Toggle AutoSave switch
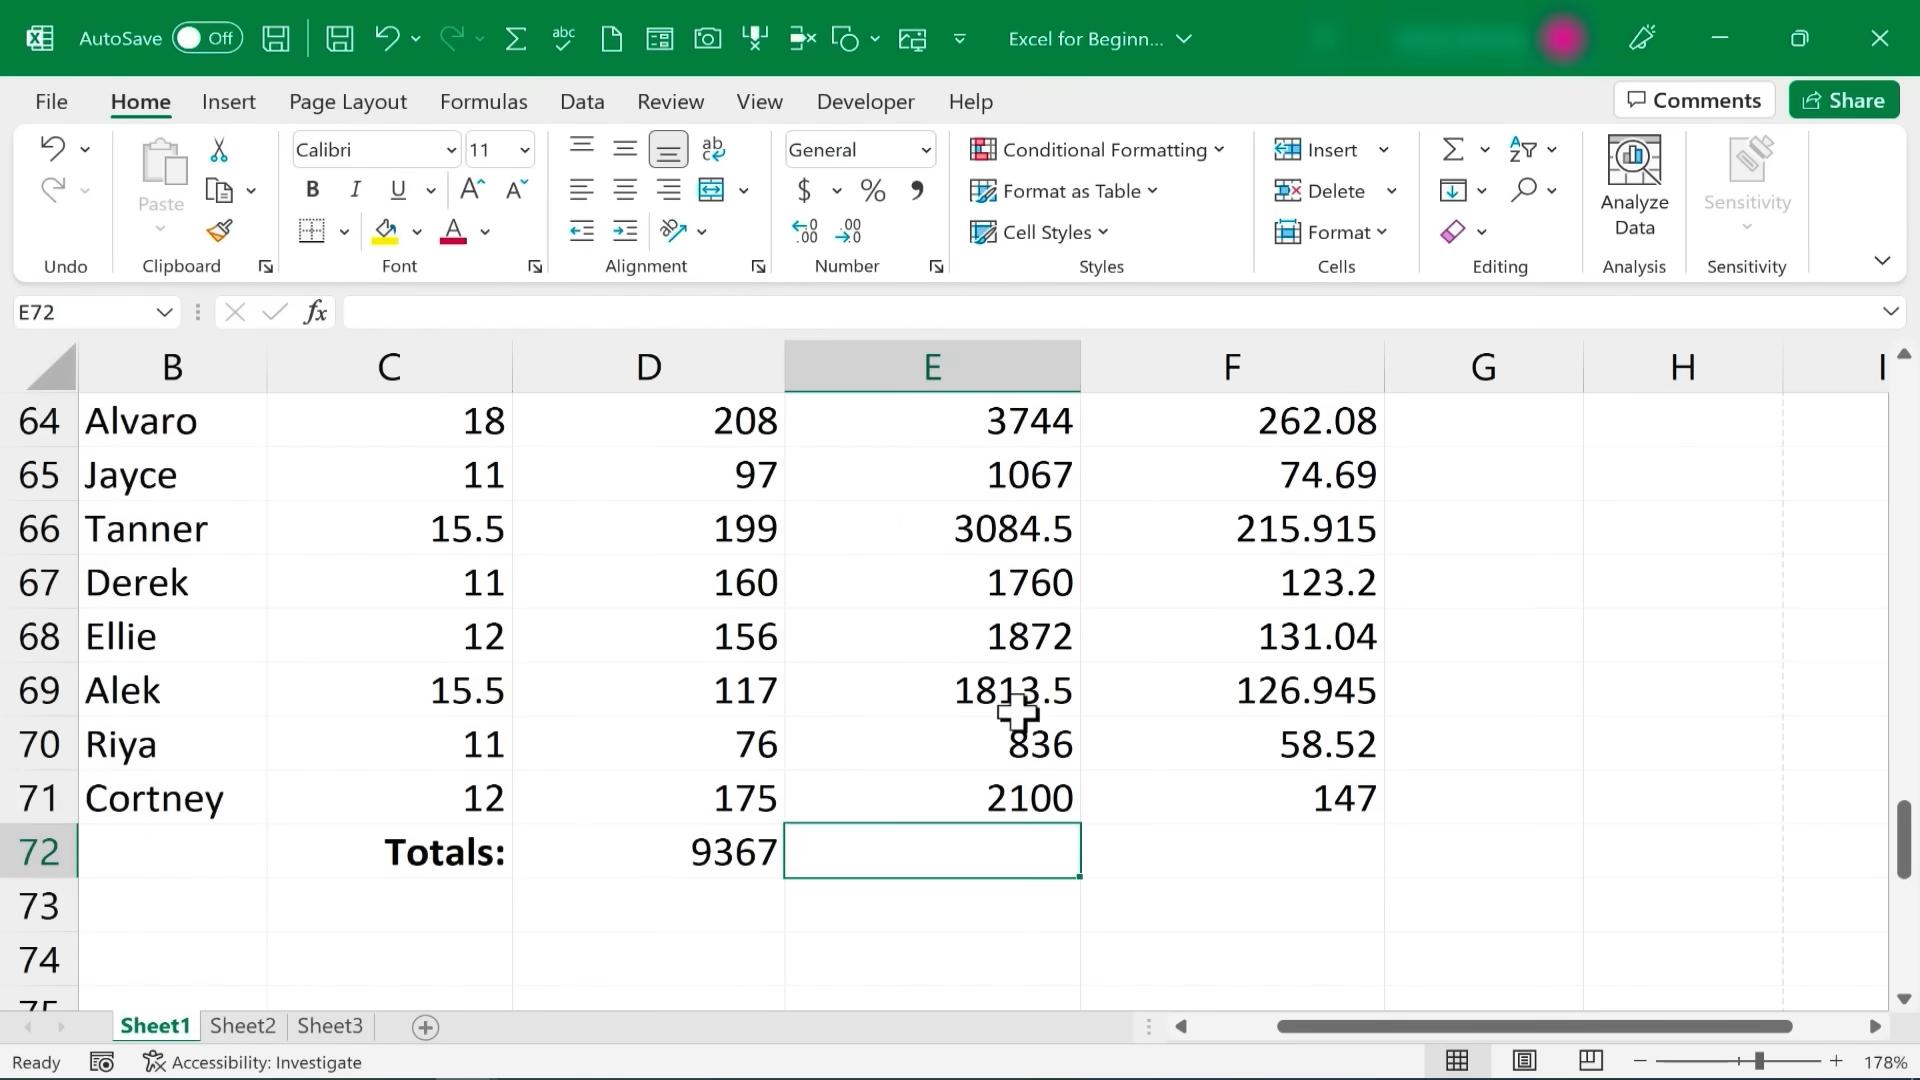1920x1080 pixels. point(207,39)
